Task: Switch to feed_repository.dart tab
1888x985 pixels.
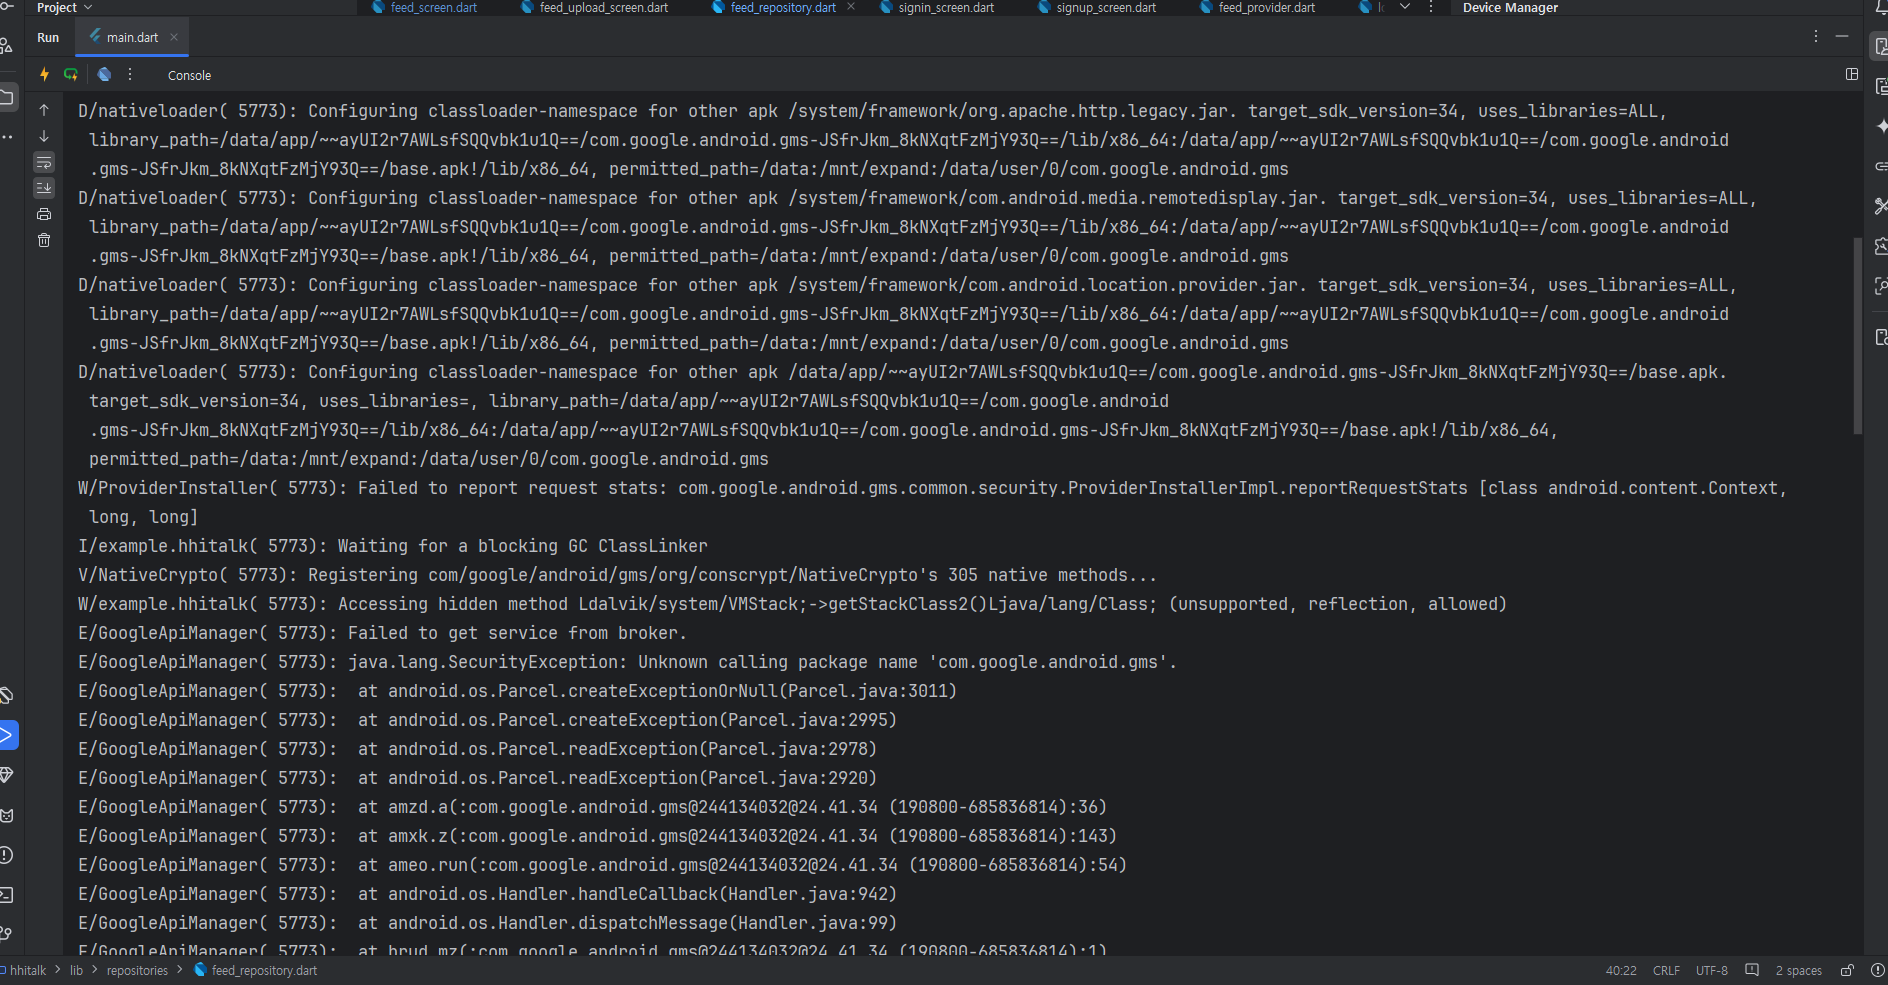Action: pos(775,7)
